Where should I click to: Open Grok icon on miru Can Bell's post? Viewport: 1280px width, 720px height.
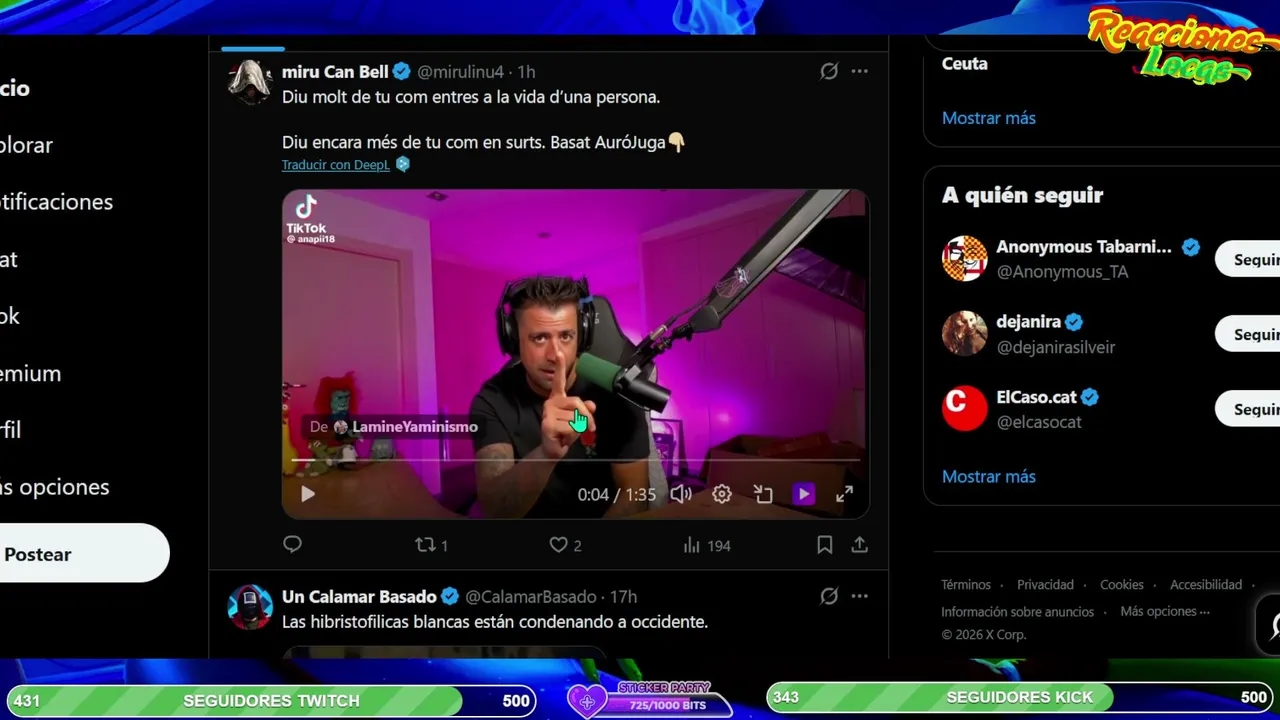(829, 71)
